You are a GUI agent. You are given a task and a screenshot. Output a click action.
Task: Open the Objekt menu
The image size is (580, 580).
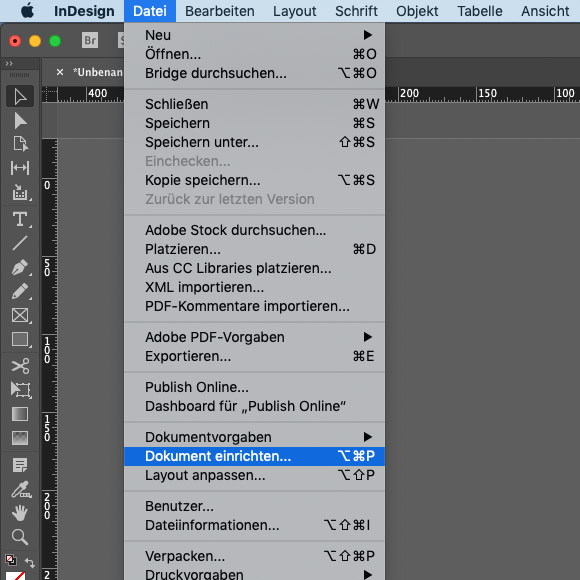(x=417, y=11)
